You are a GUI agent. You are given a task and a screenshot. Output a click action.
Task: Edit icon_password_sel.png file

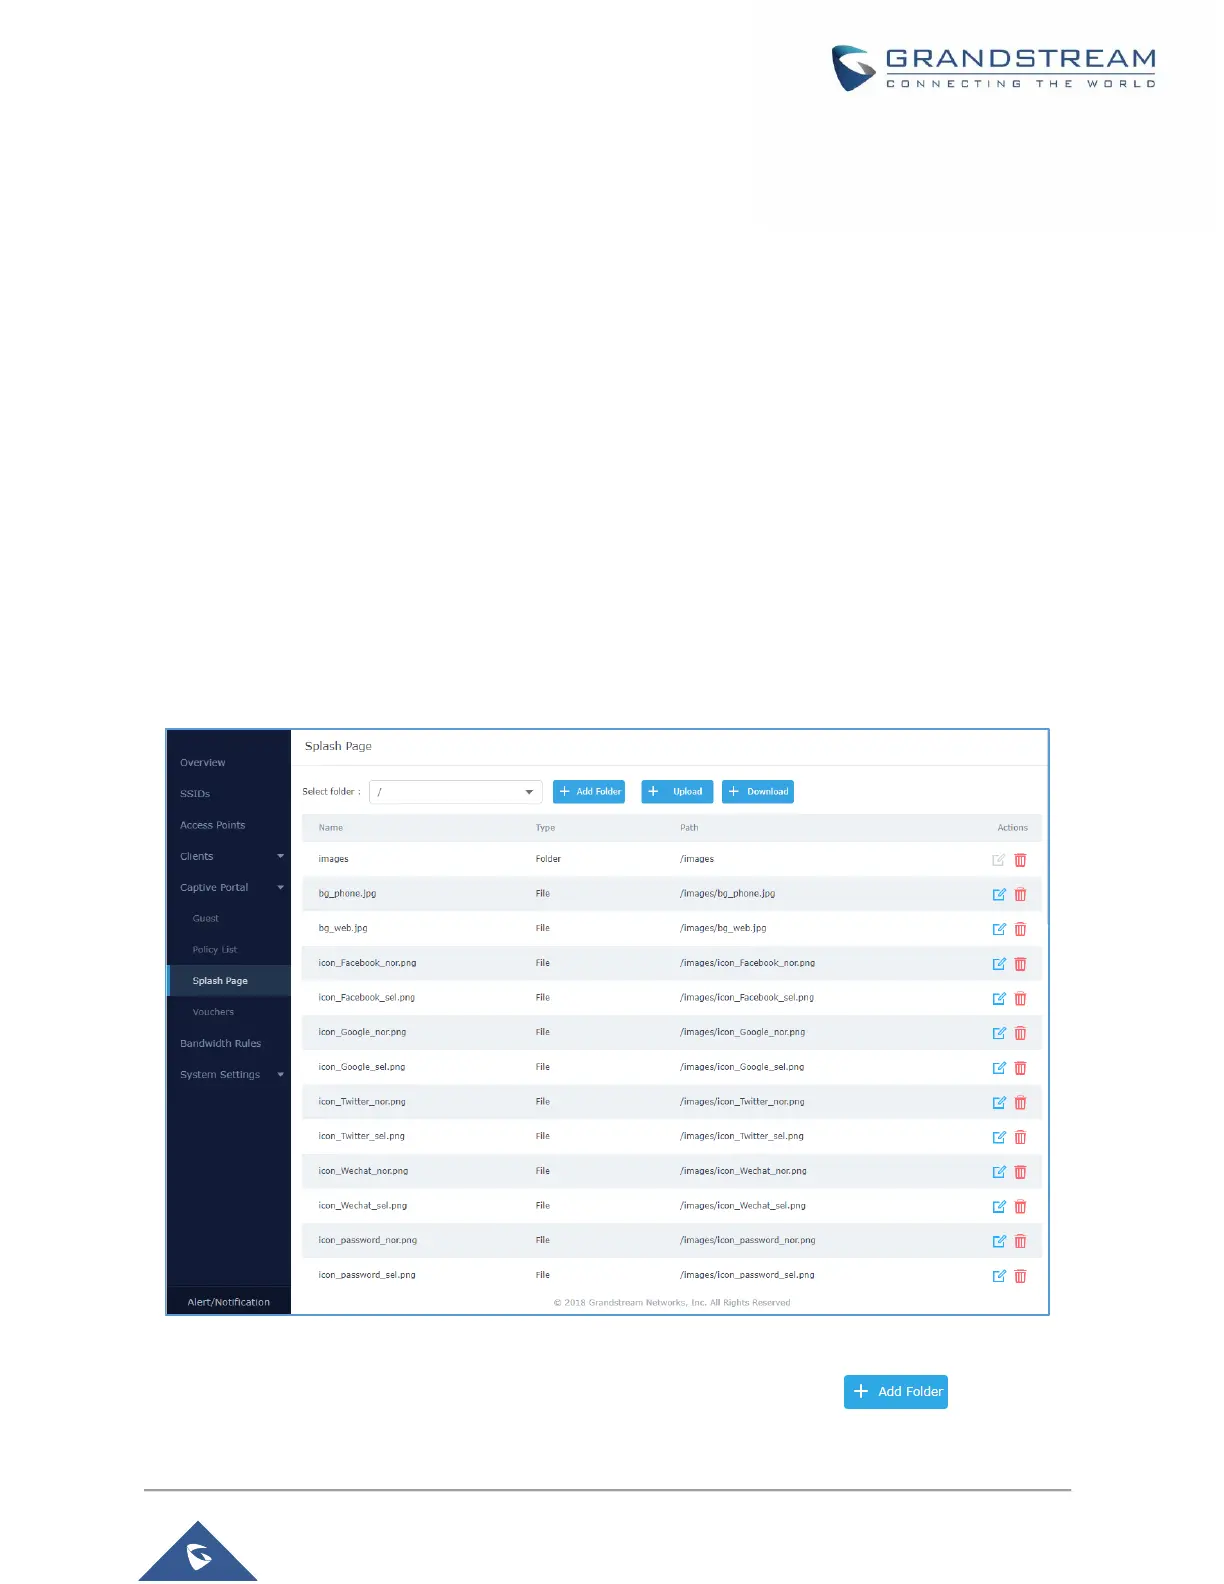(998, 1276)
